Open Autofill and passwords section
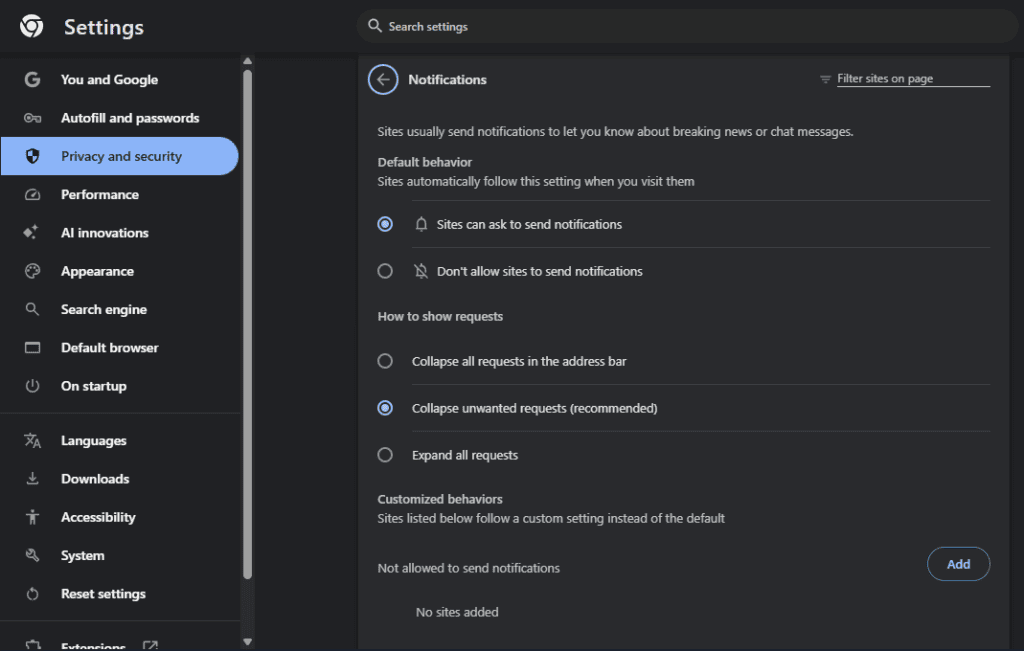Viewport: 1024px width, 651px height. tap(120, 118)
